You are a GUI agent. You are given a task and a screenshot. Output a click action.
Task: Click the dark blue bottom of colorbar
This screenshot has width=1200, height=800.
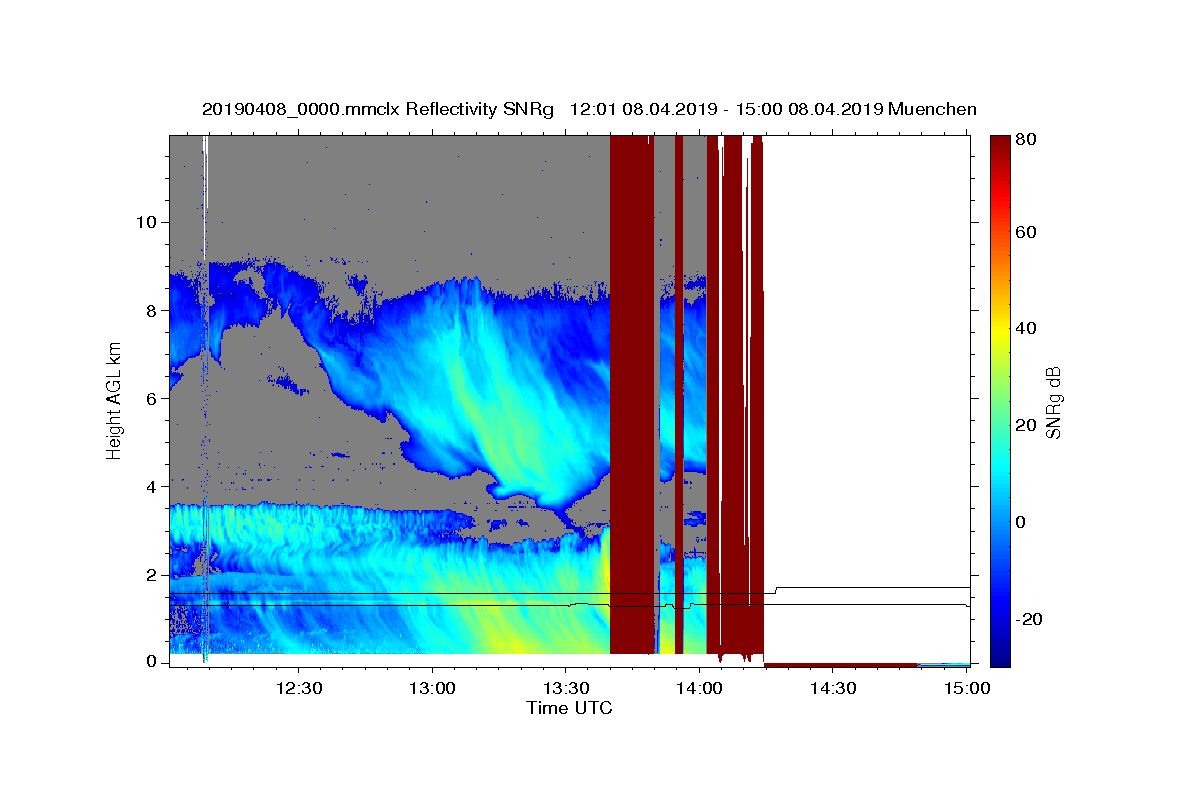(x=1000, y=655)
